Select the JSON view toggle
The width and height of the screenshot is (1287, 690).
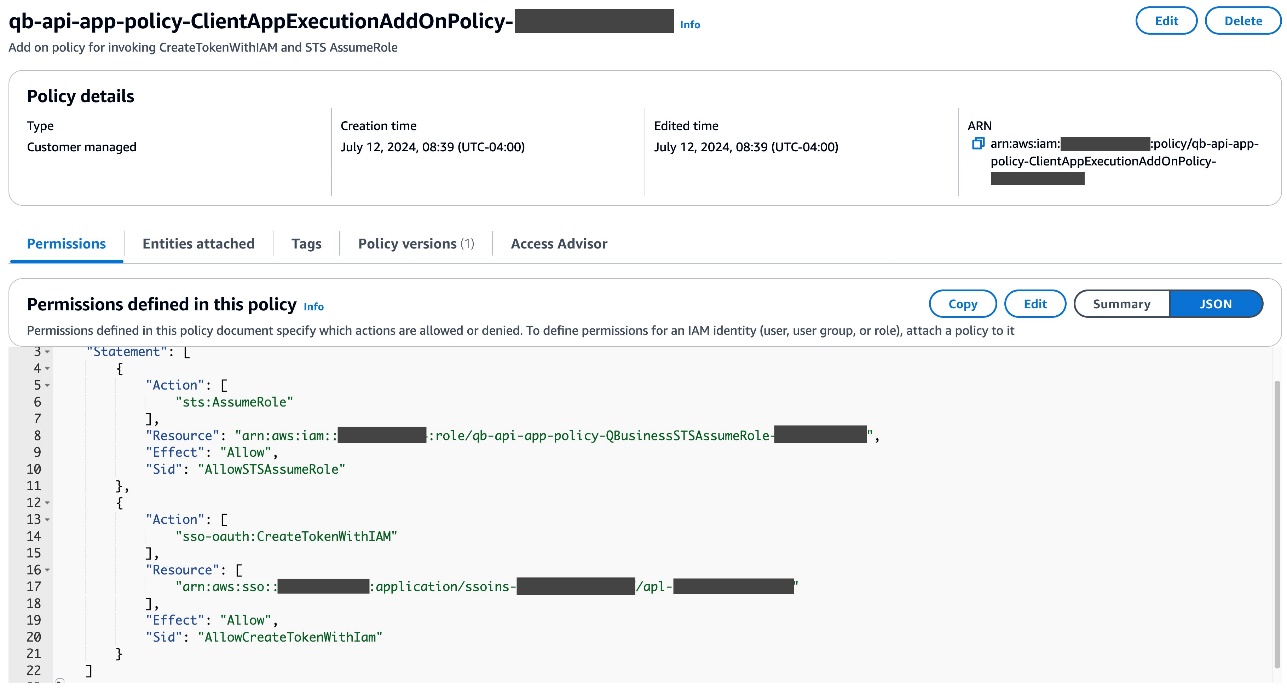click(1216, 304)
